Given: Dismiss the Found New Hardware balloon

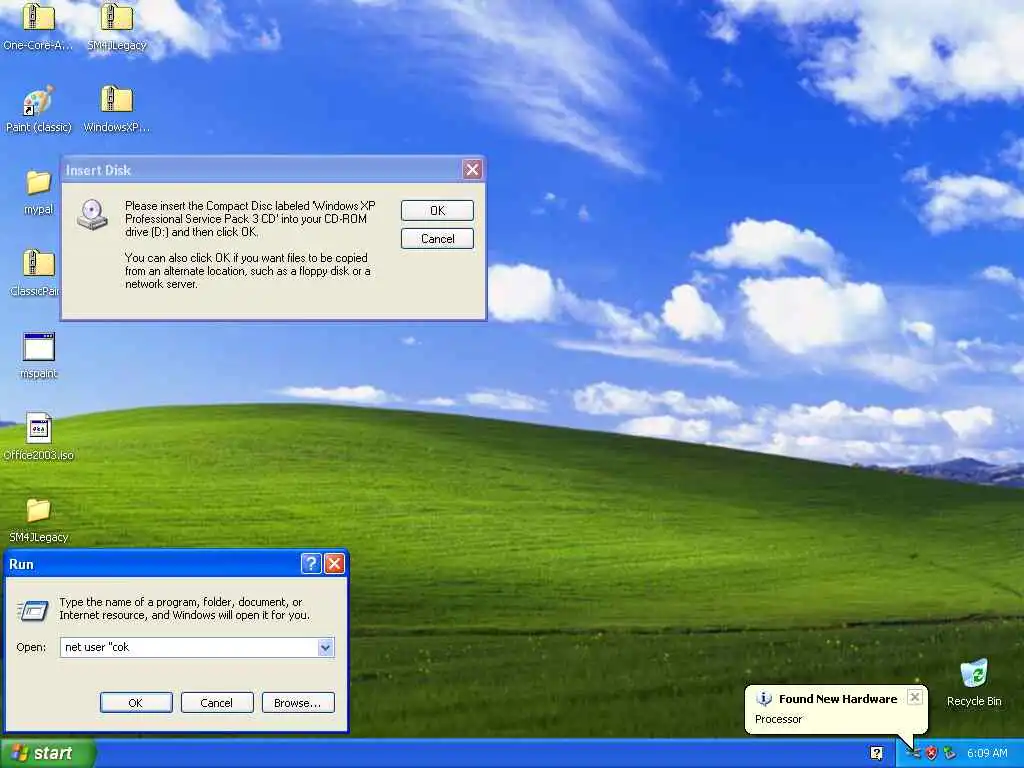Looking at the screenshot, I should pyautogui.click(x=915, y=697).
